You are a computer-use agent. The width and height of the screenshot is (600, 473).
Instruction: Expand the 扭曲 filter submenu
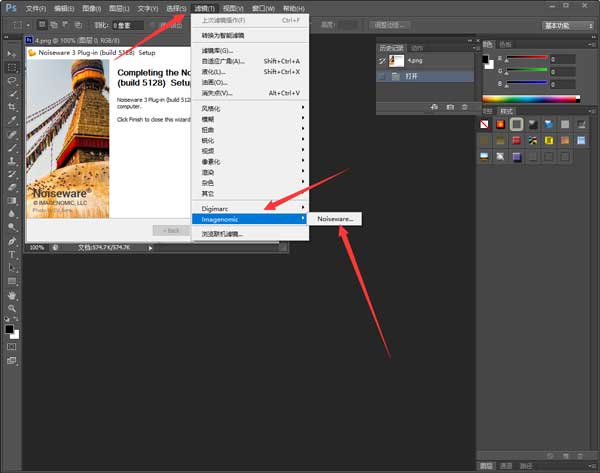point(250,130)
